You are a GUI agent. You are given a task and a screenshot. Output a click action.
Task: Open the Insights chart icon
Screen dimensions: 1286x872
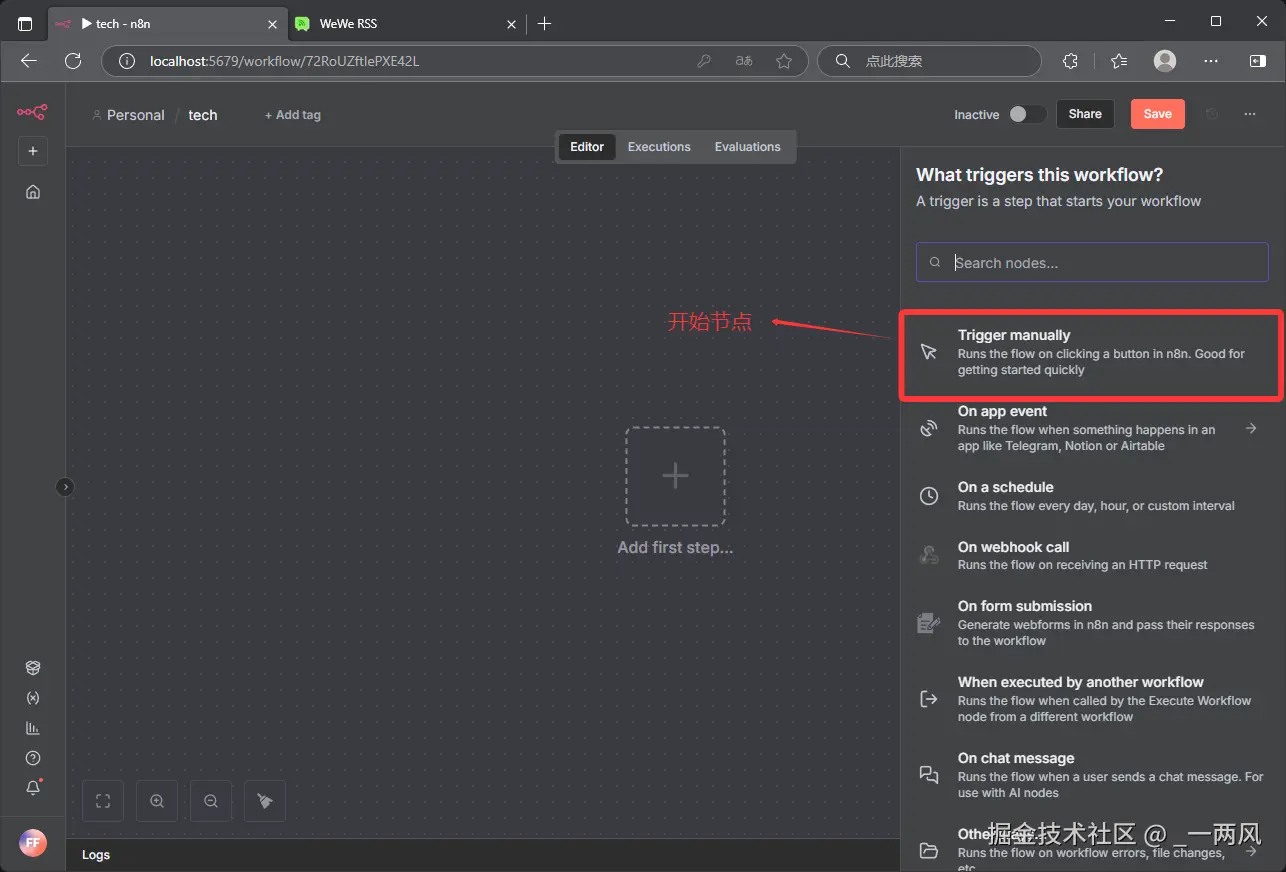point(33,728)
